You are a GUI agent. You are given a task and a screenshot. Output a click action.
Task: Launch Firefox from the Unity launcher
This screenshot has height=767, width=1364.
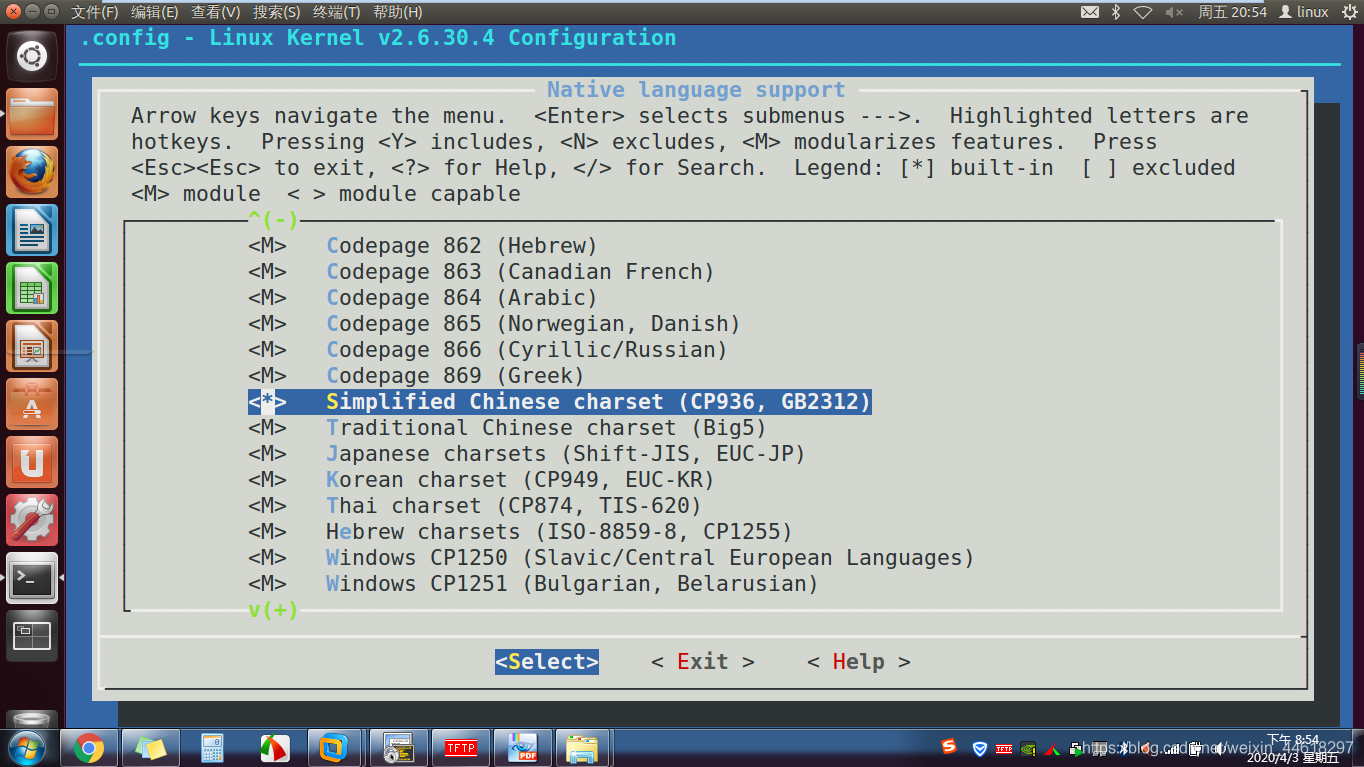[32, 172]
